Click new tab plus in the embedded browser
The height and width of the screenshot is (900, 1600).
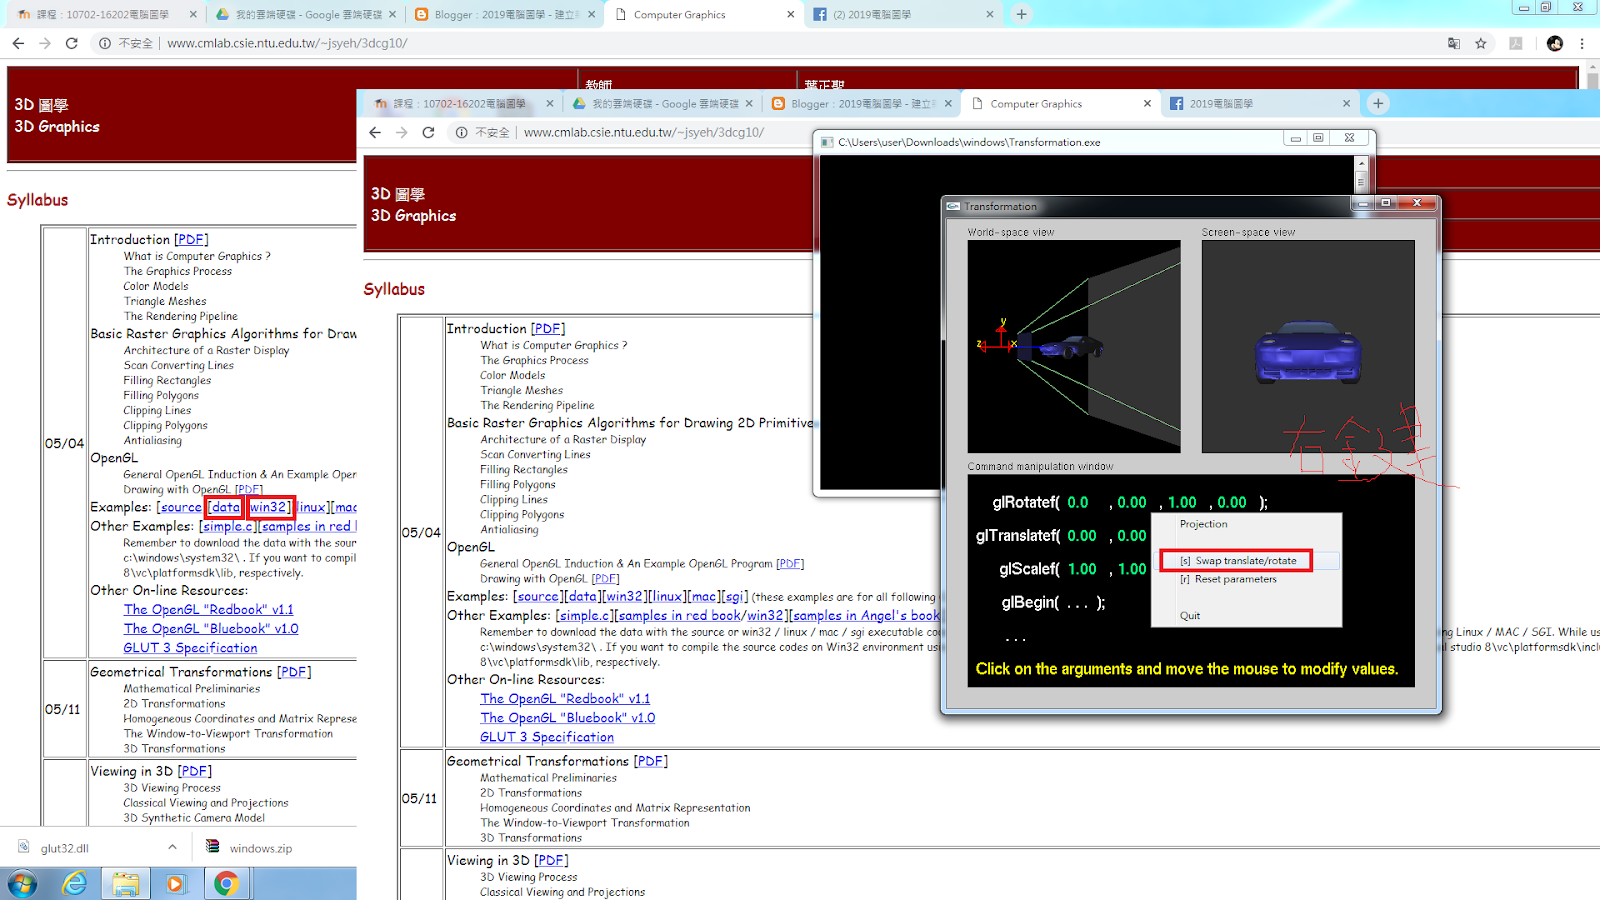[x=1378, y=103]
